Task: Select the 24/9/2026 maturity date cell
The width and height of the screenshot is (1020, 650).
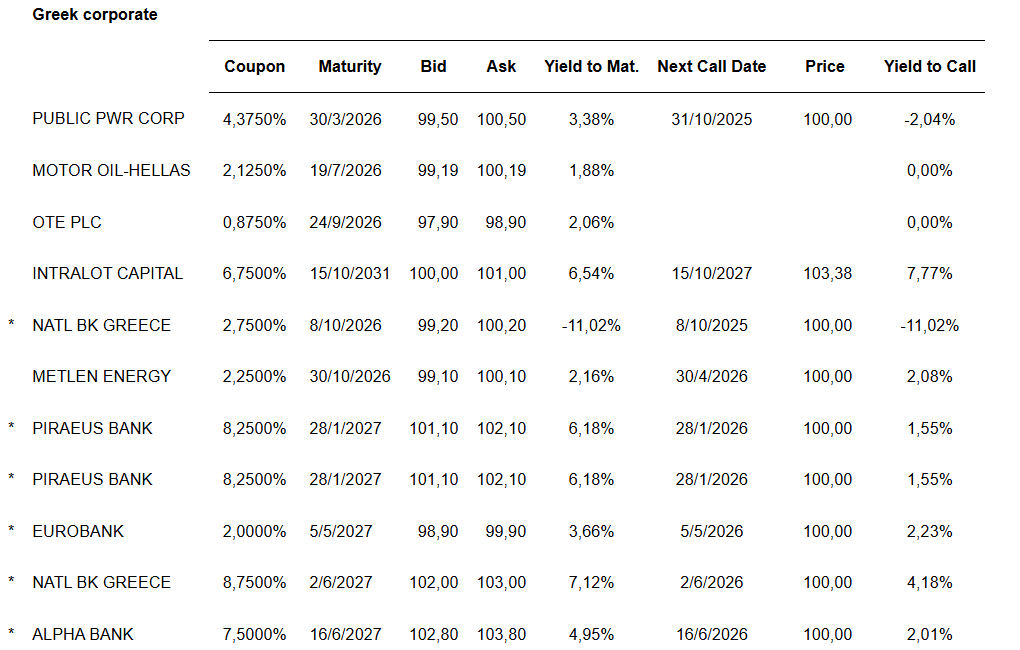Action: (345, 222)
